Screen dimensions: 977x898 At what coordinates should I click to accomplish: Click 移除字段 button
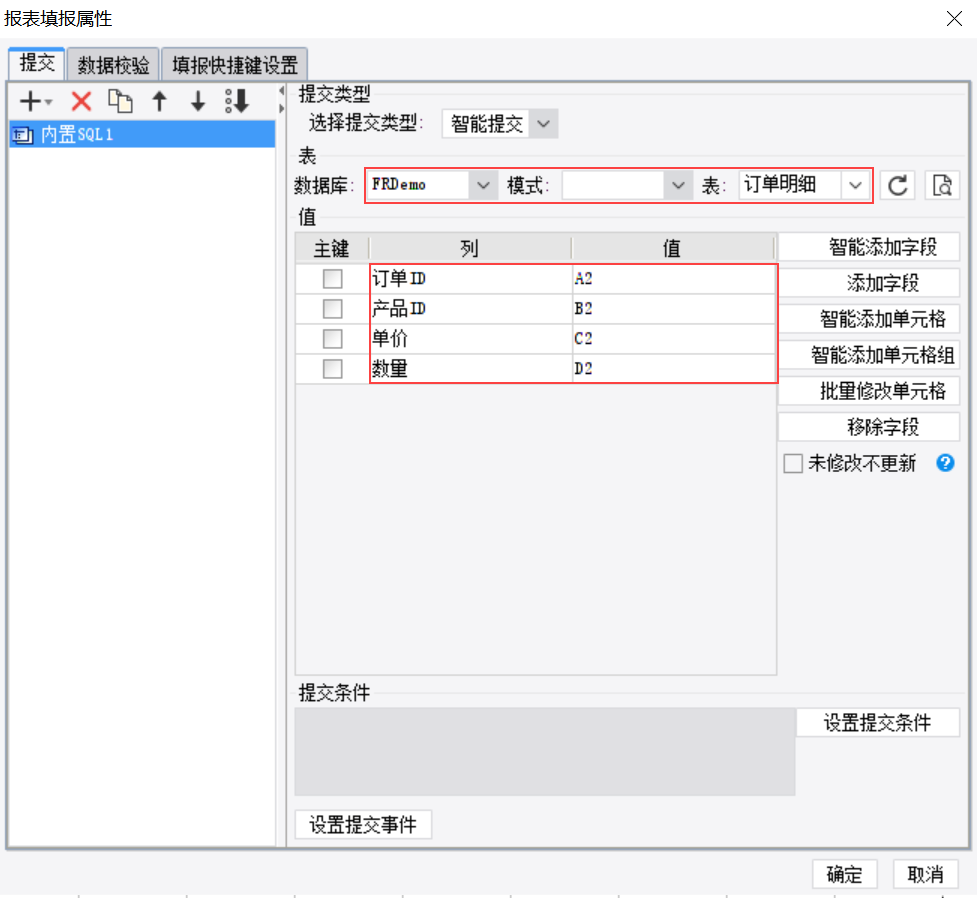869,427
